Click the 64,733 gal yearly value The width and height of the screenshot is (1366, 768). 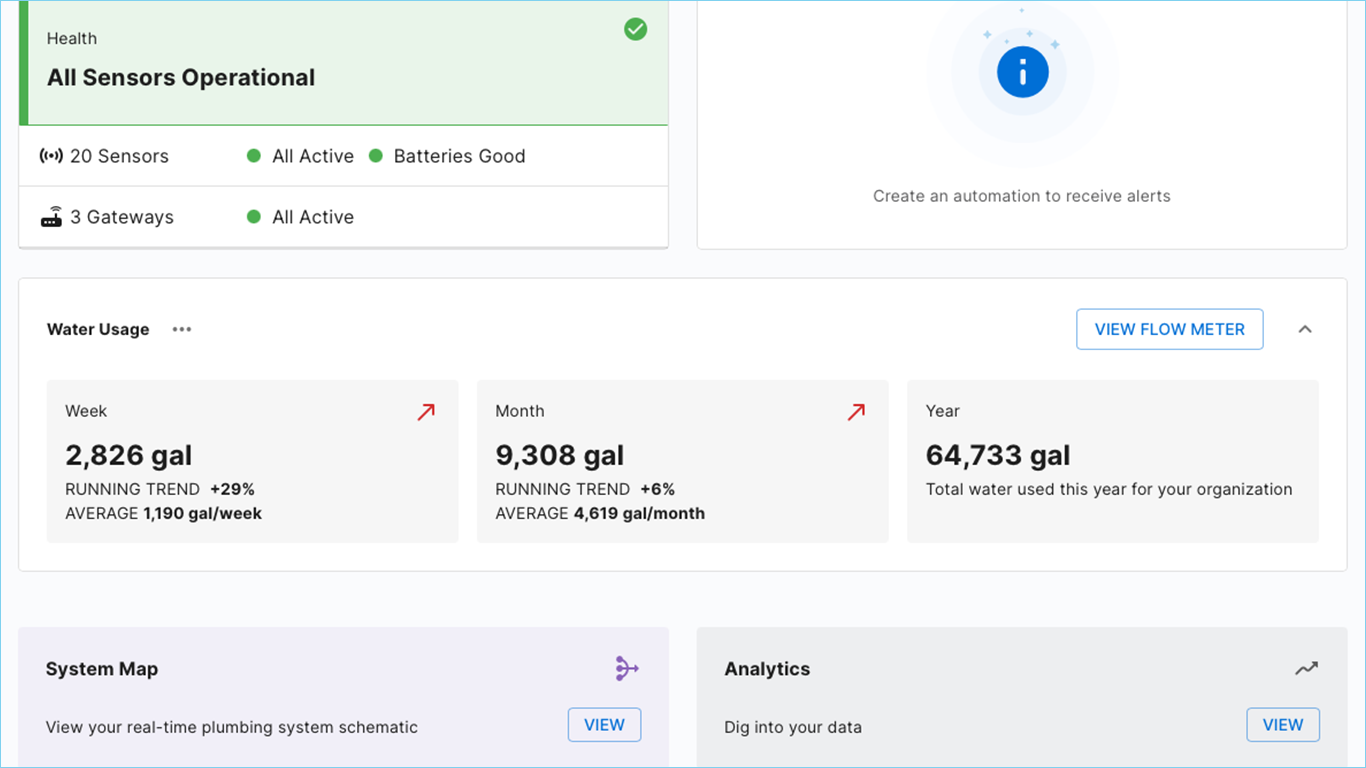[998, 456]
